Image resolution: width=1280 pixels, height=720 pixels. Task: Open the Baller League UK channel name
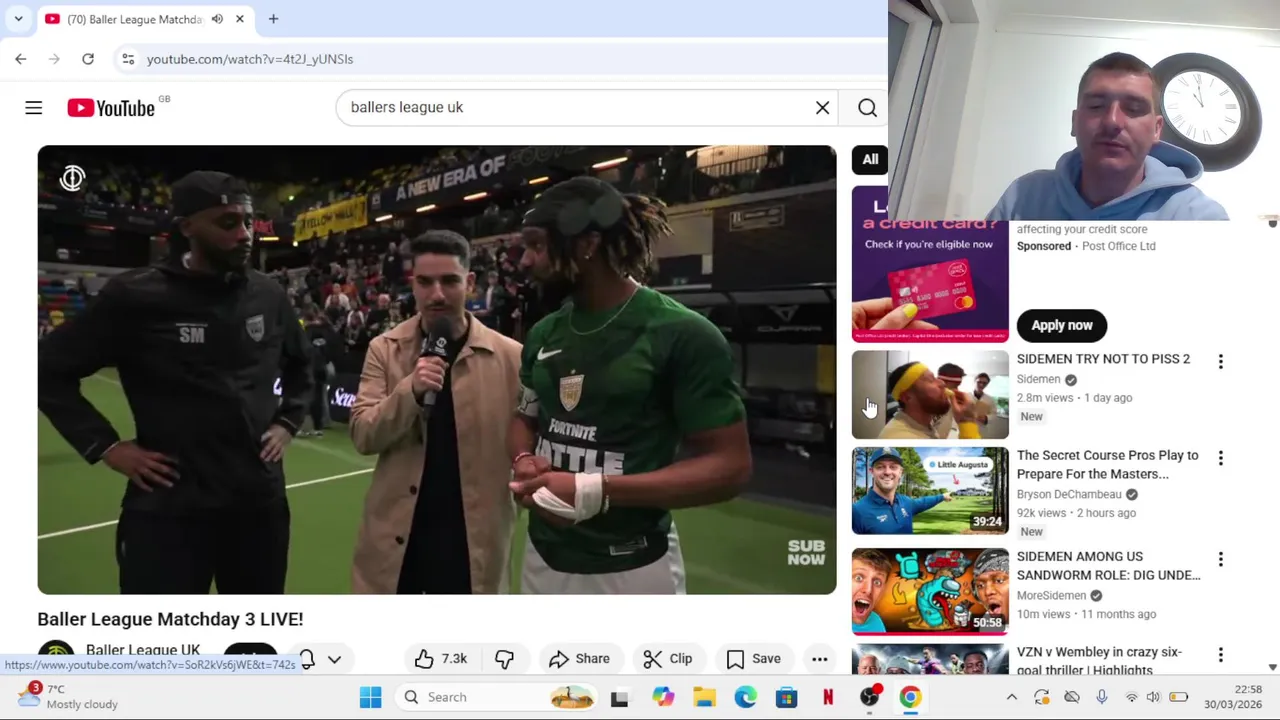click(143, 650)
